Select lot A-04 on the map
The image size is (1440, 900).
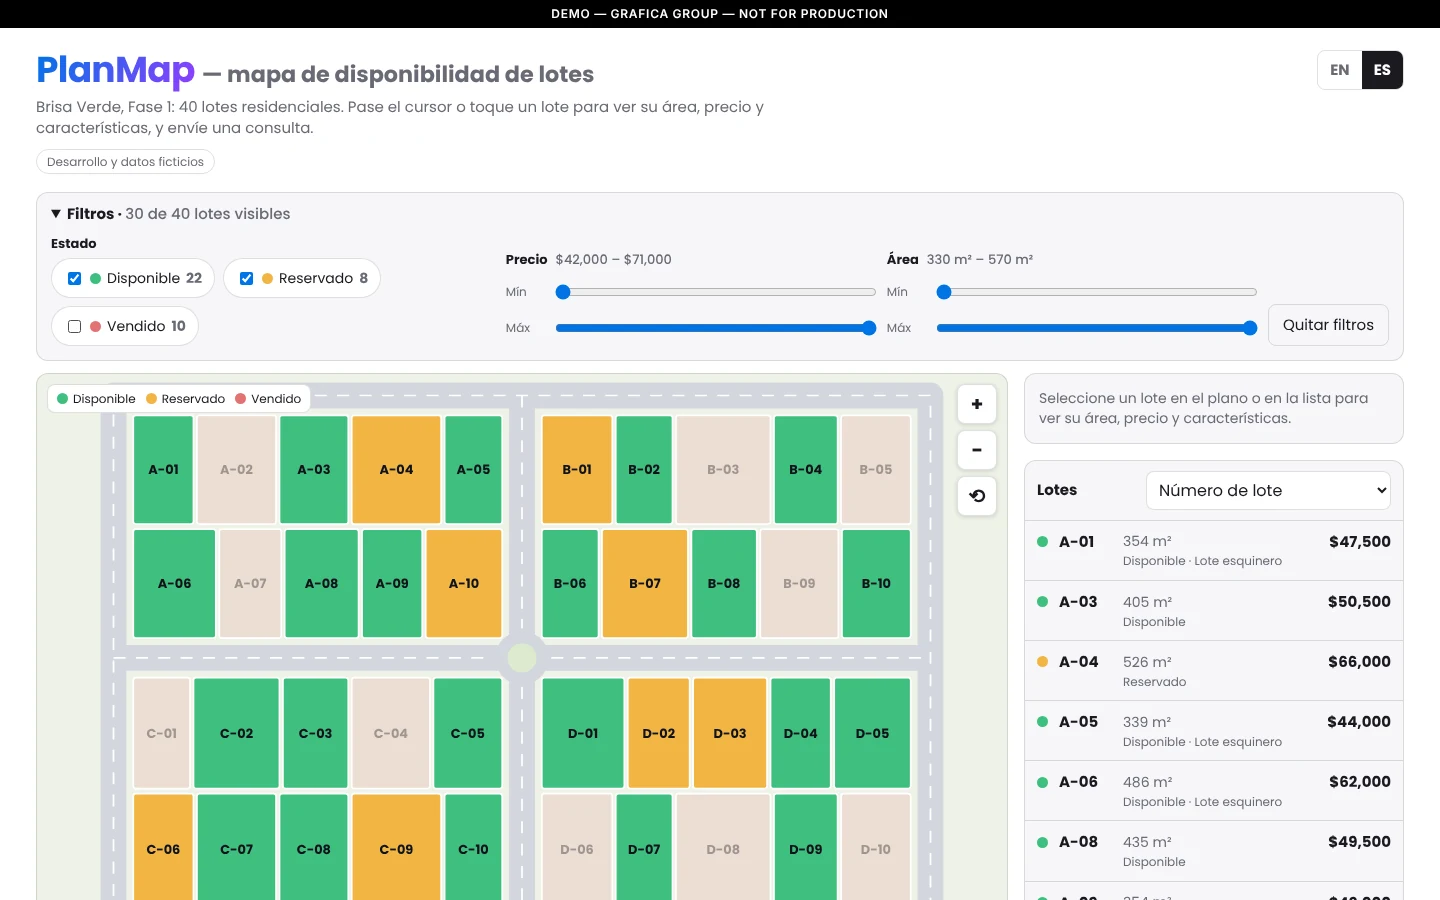[x=396, y=470]
